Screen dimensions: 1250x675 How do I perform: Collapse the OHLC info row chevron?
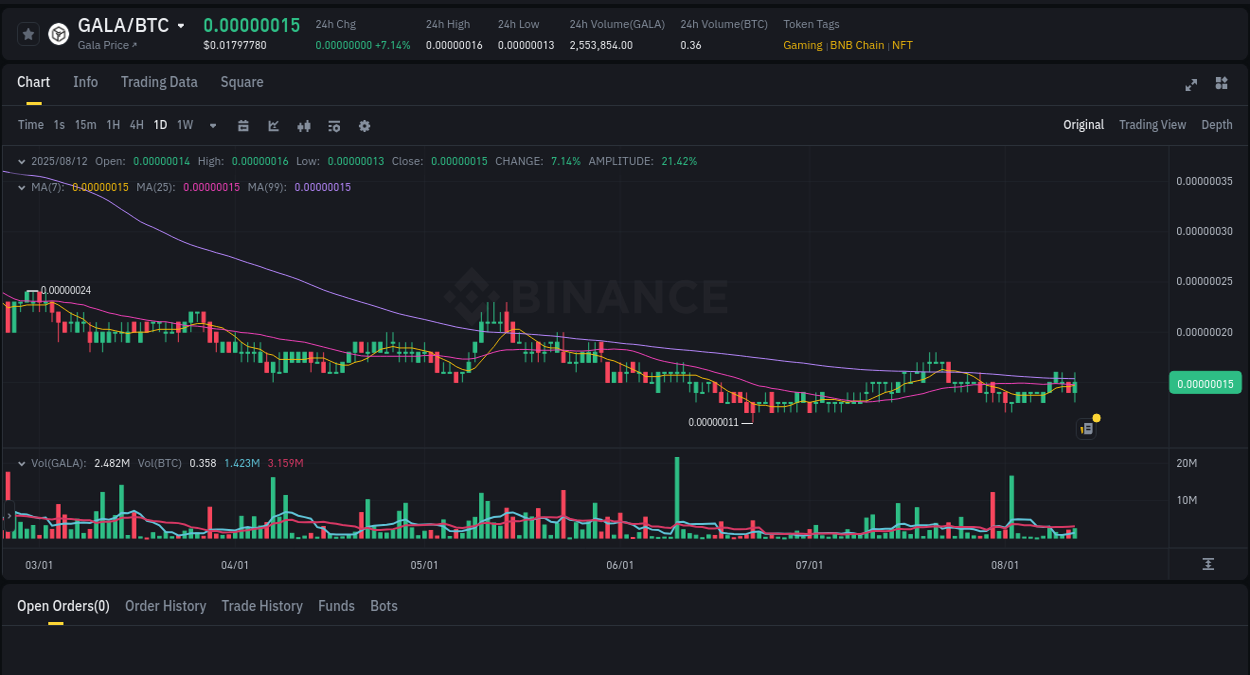point(22,161)
